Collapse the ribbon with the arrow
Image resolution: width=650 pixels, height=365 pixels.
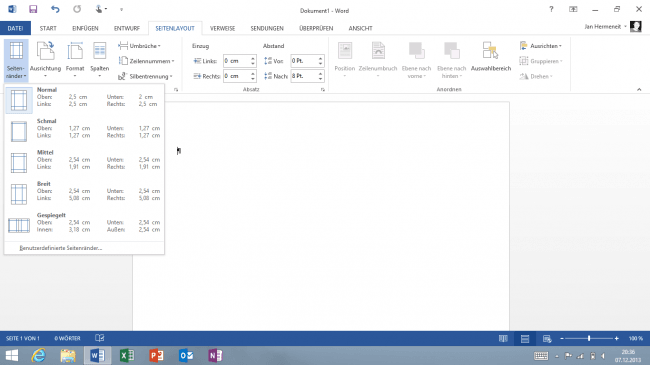tap(639, 89)
